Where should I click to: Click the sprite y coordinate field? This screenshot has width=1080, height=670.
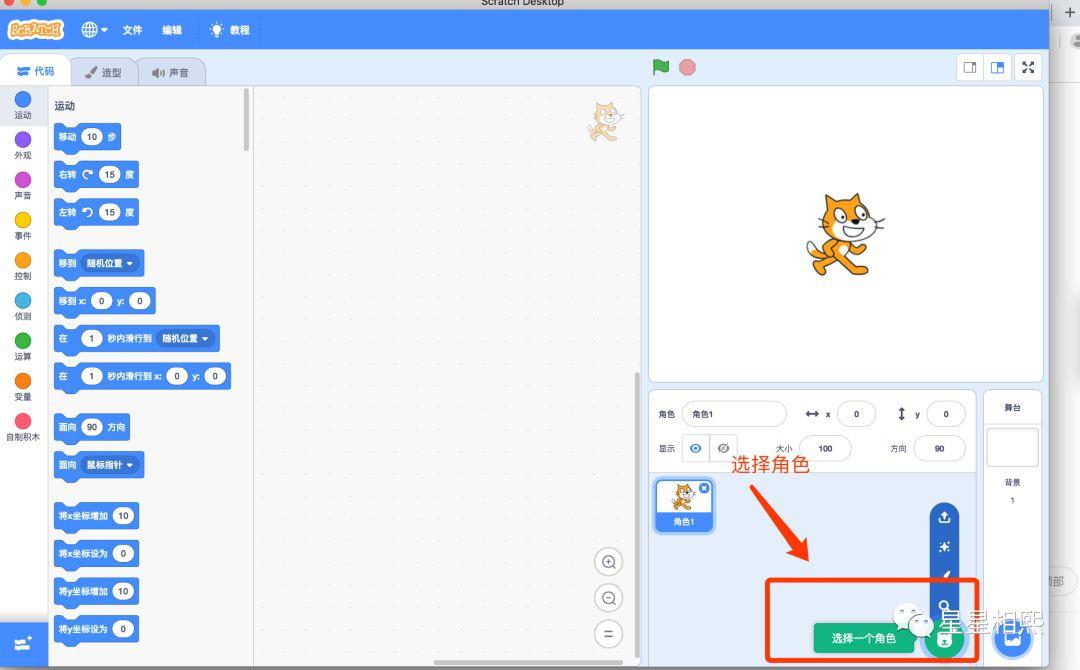click(x=946, y=414)
